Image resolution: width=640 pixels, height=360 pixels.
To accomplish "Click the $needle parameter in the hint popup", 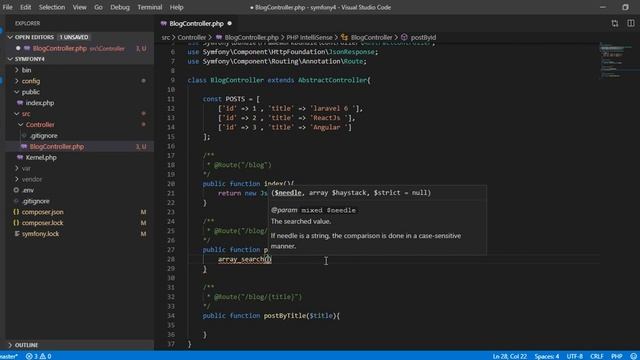I will pos(287,193).
